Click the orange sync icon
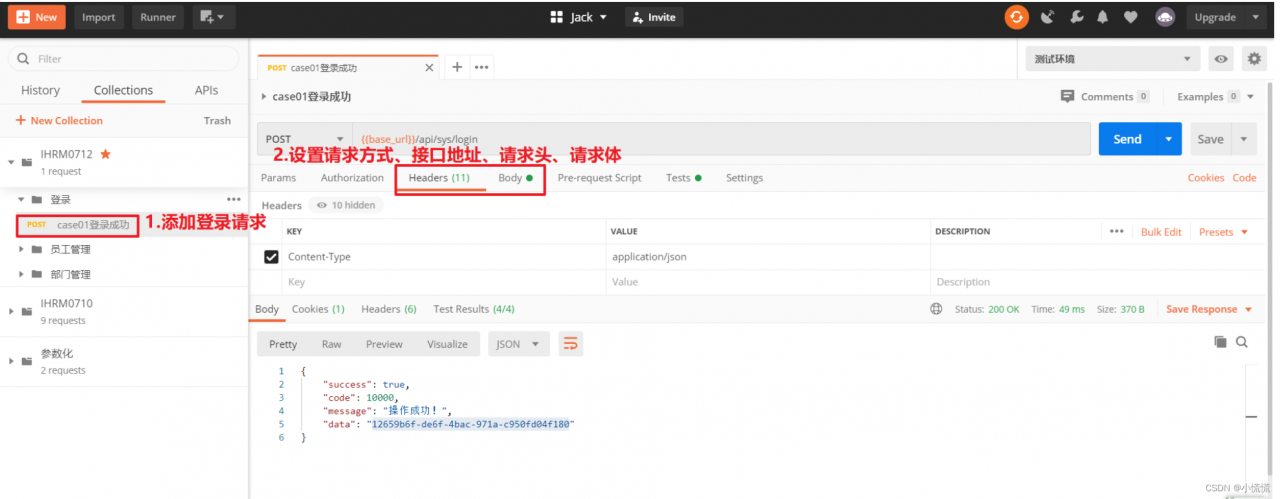 1017,17
